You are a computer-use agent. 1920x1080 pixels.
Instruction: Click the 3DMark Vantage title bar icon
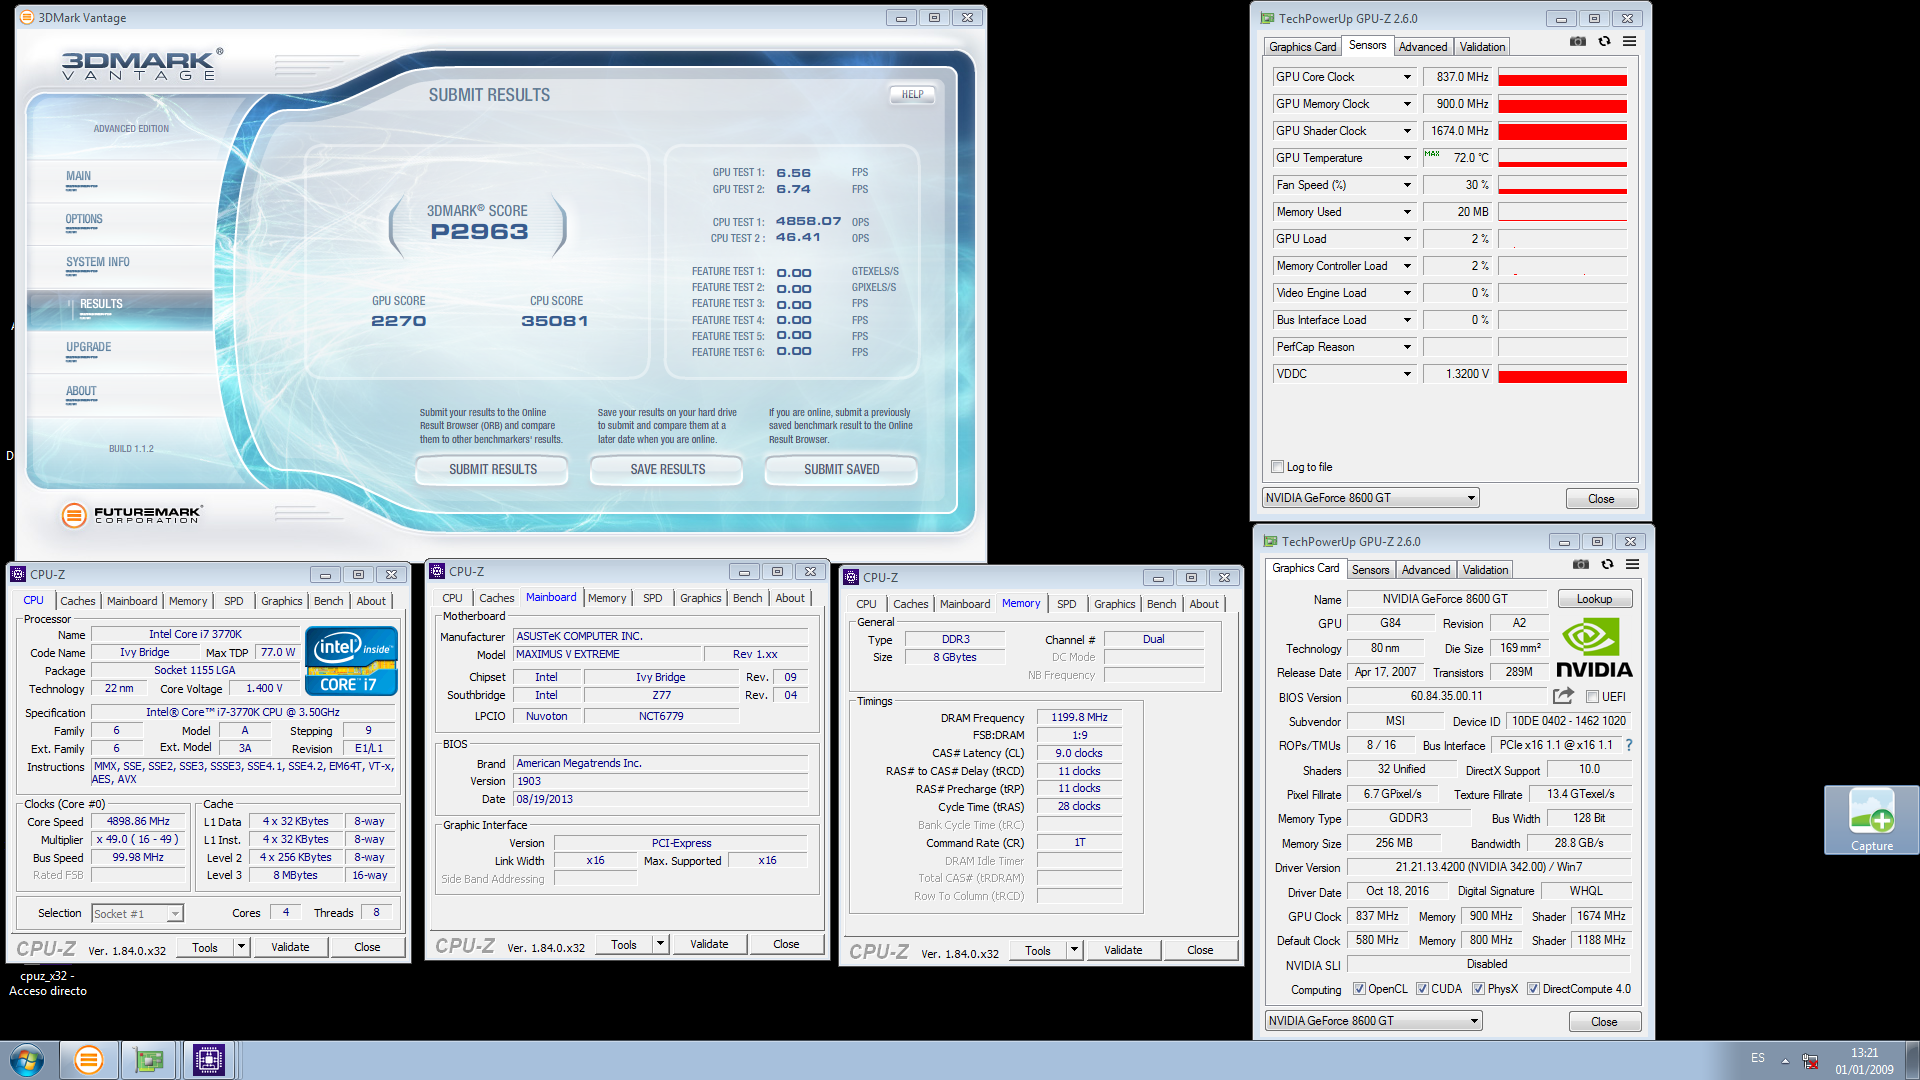[27, 18]
